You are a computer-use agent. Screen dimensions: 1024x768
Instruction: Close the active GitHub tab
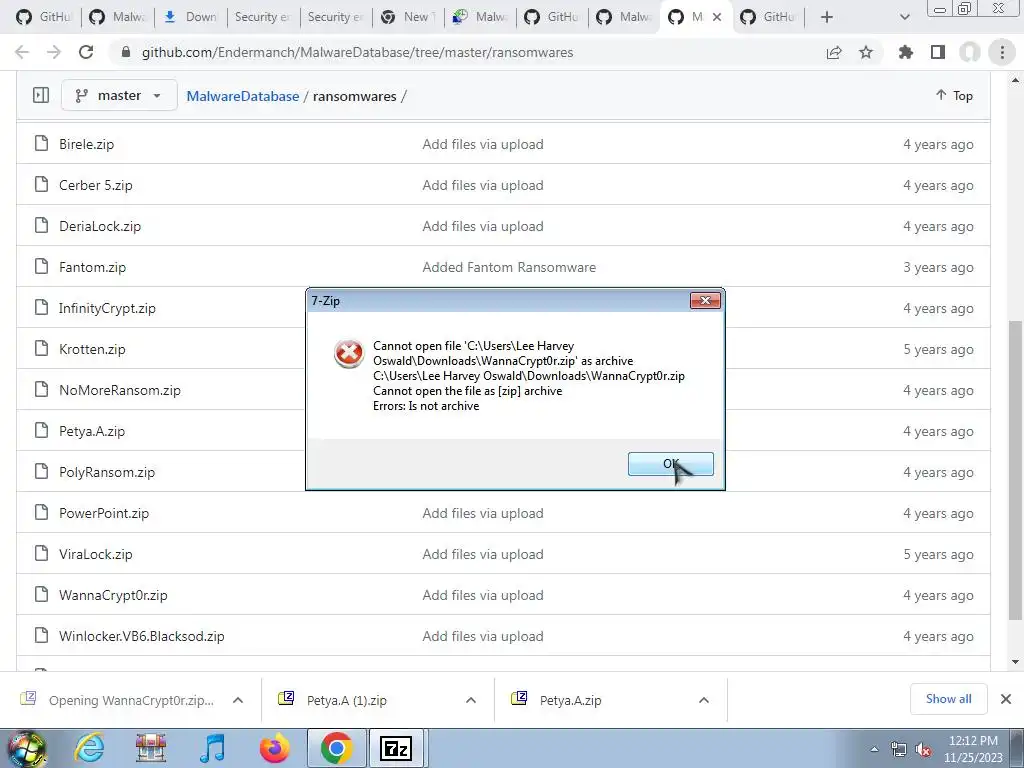point(717,17)
